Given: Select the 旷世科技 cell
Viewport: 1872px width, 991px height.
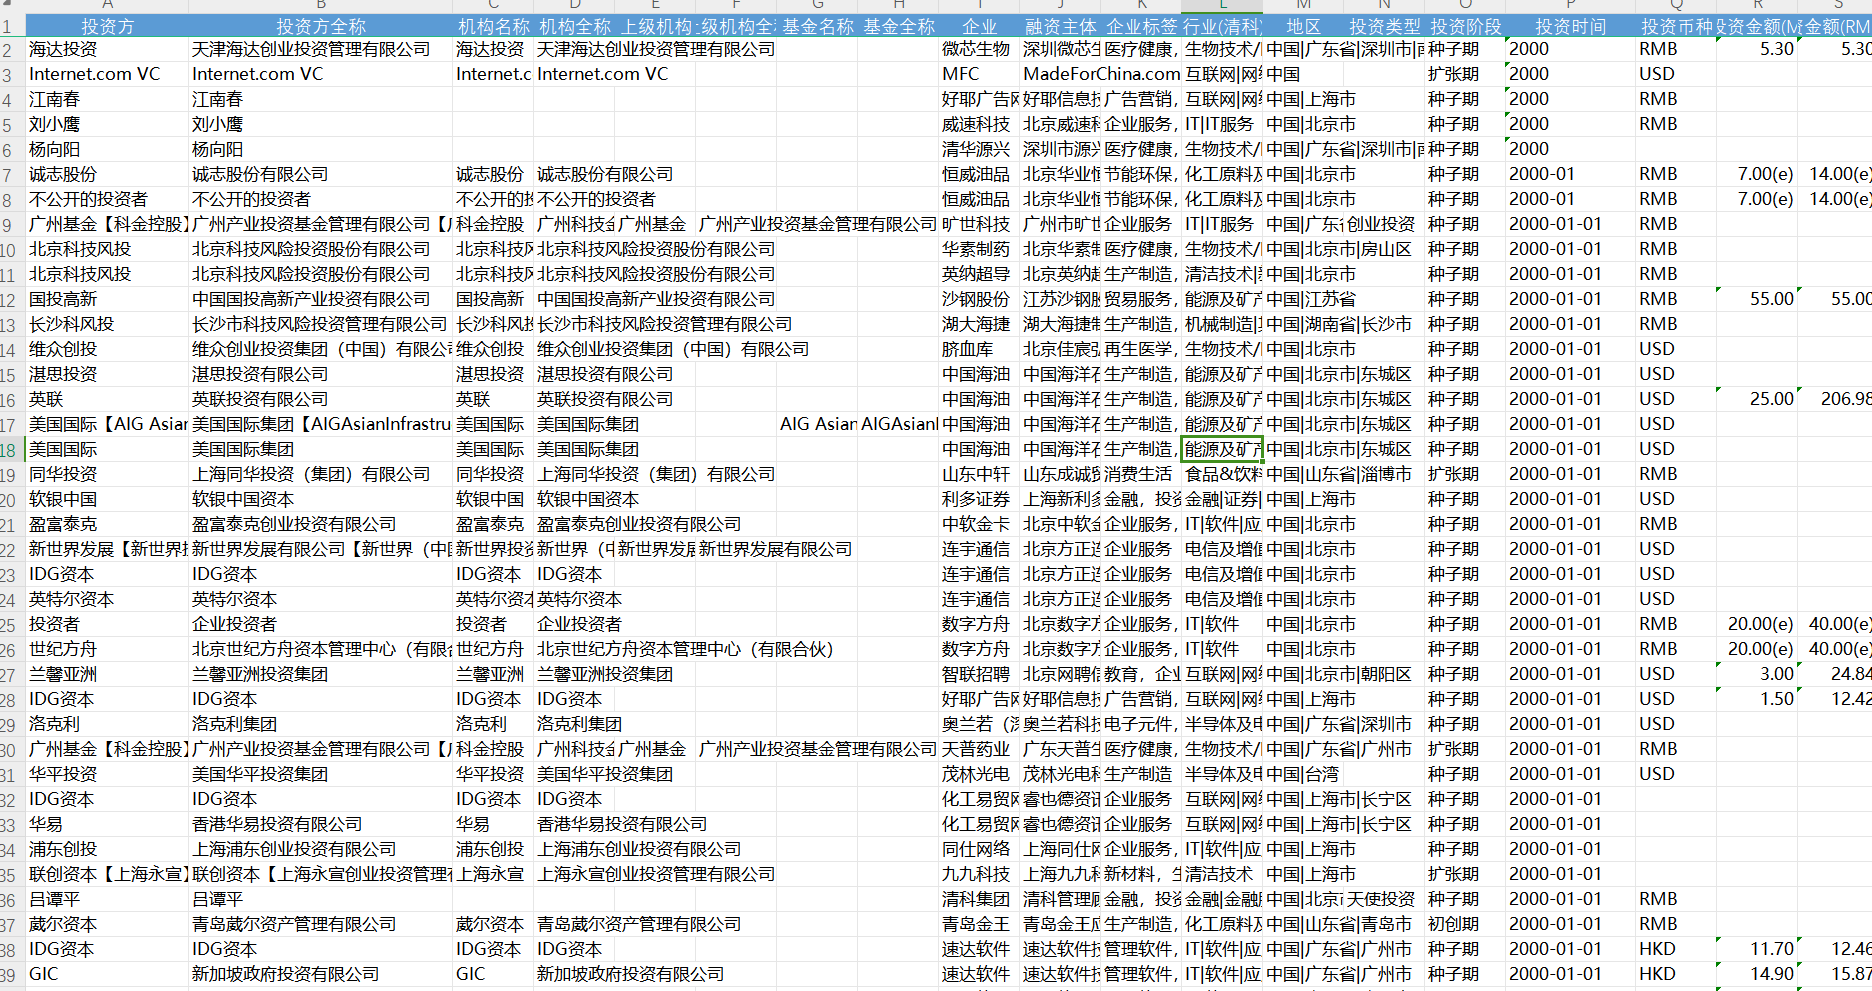Looking at the screenshot, I should 979,224.
